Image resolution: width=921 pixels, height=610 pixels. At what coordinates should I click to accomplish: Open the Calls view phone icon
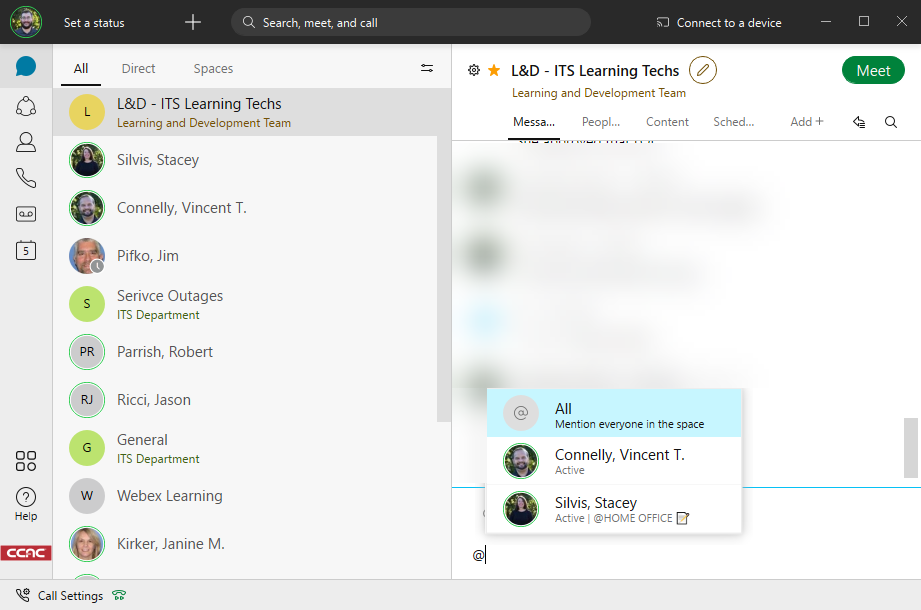click(26, 177)
